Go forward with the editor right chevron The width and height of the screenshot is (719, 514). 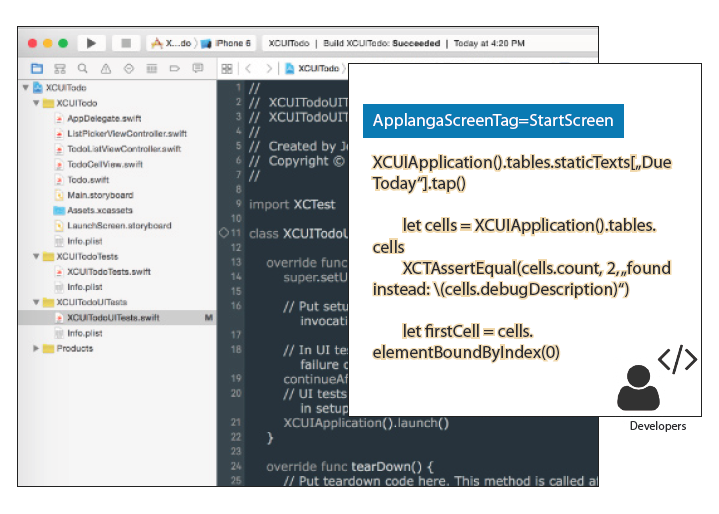pos(269,69)
